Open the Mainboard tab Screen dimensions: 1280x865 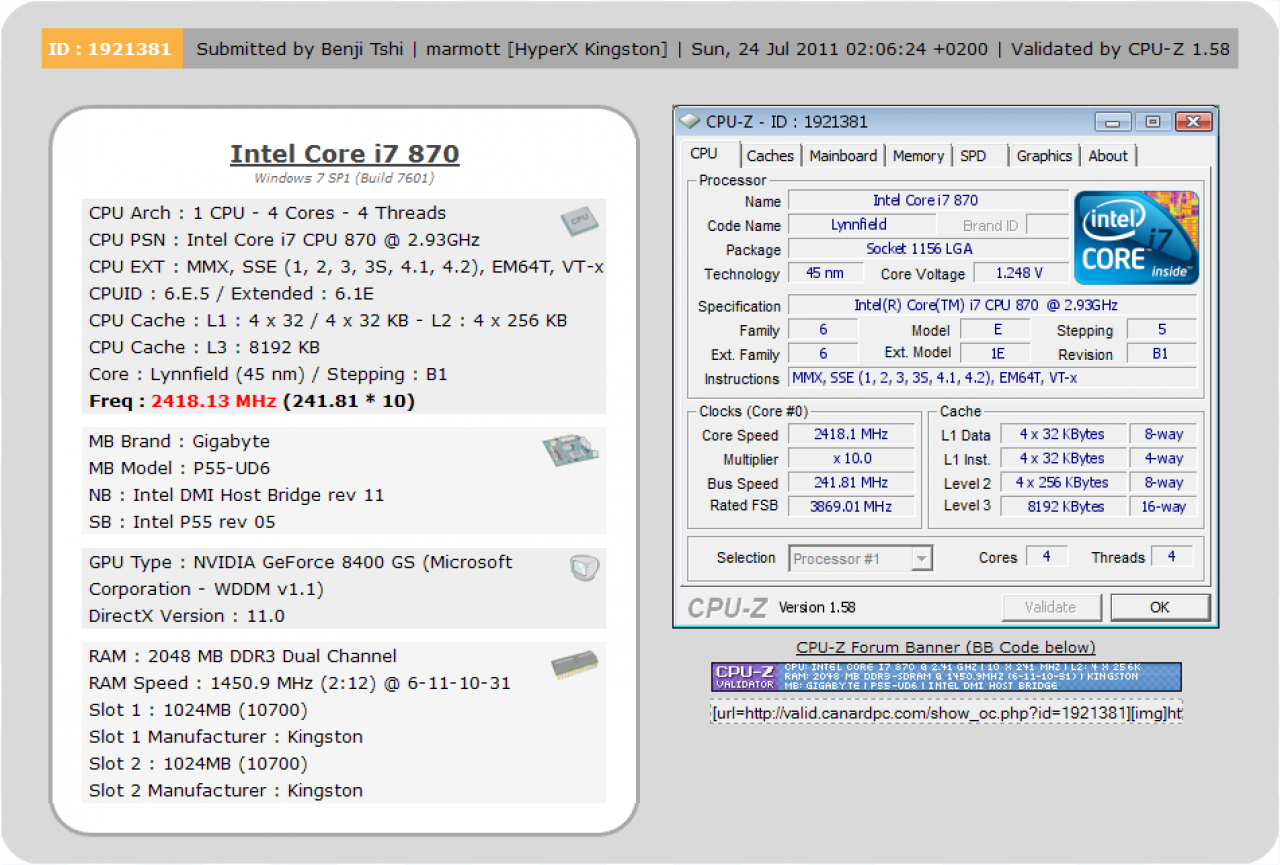(x=843, y=156)
